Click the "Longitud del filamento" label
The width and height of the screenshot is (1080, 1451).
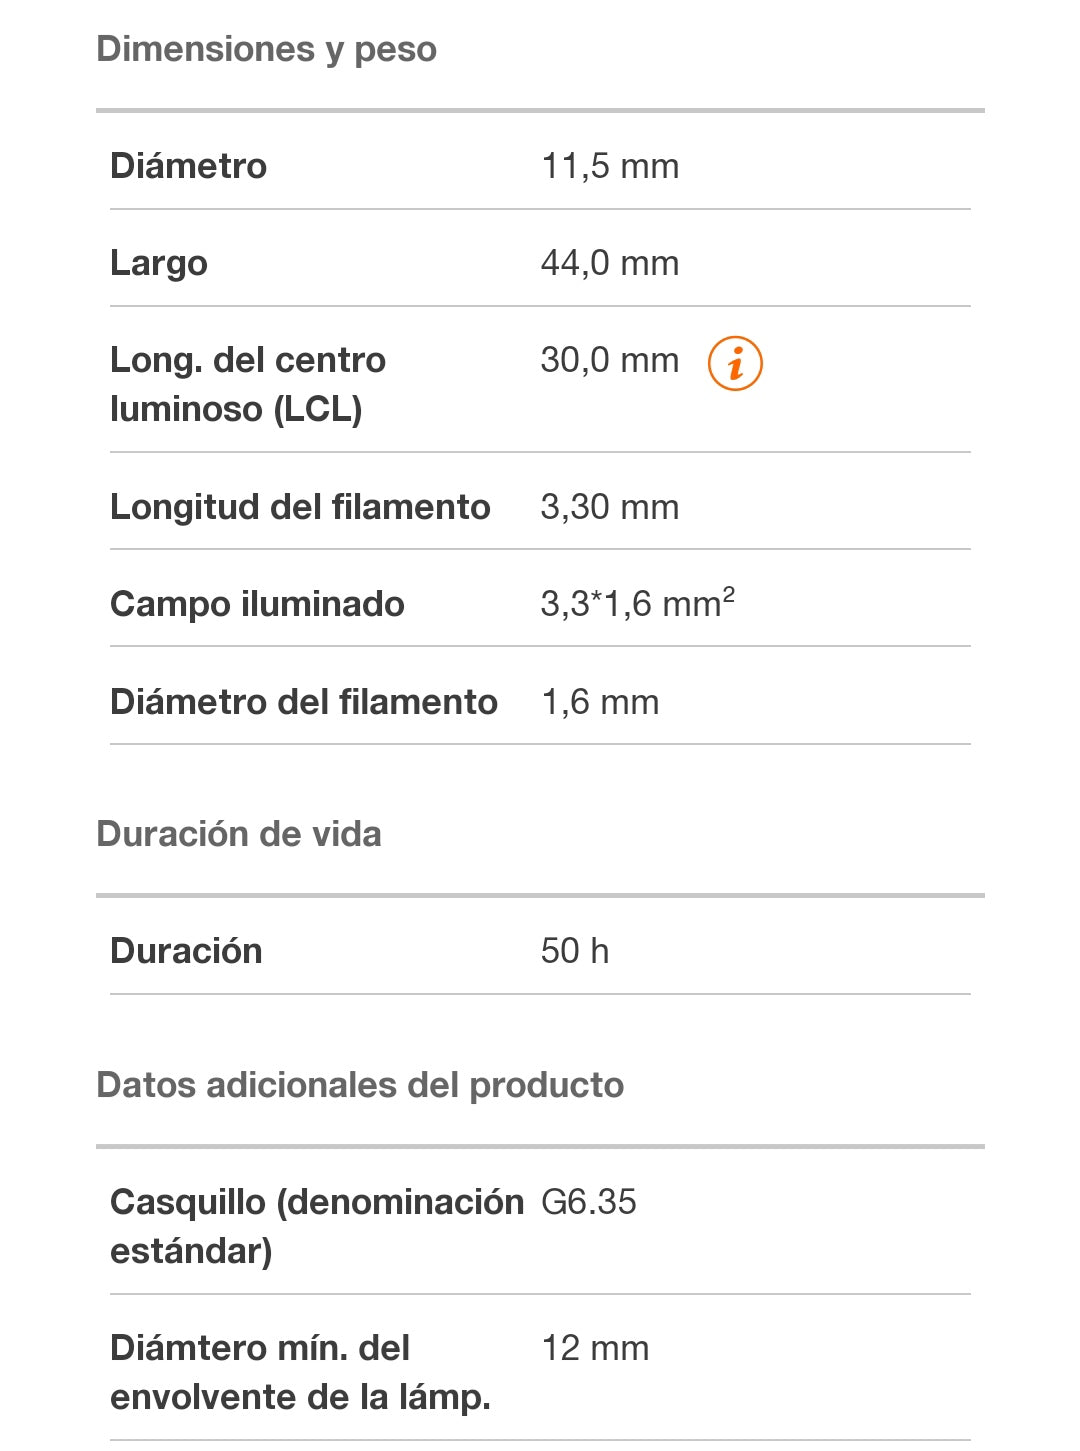pos(300,507)
